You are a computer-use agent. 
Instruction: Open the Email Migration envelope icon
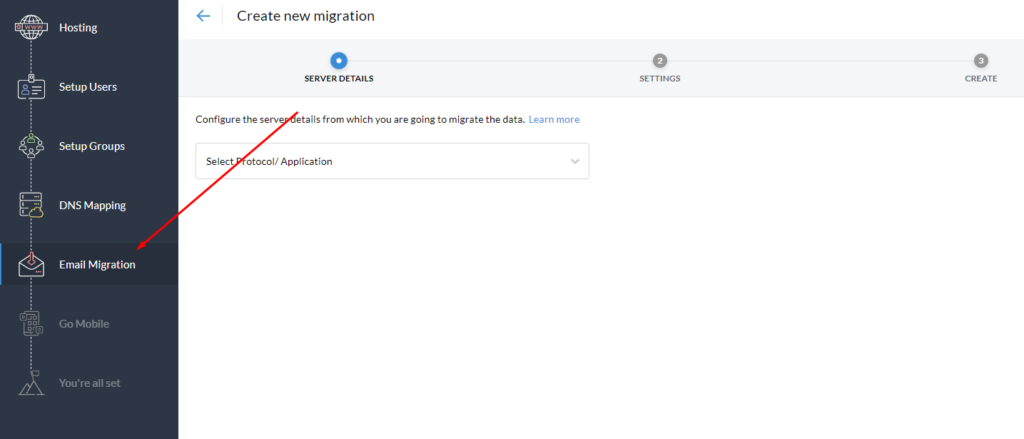pyautogui.click(x=31, y=265)
